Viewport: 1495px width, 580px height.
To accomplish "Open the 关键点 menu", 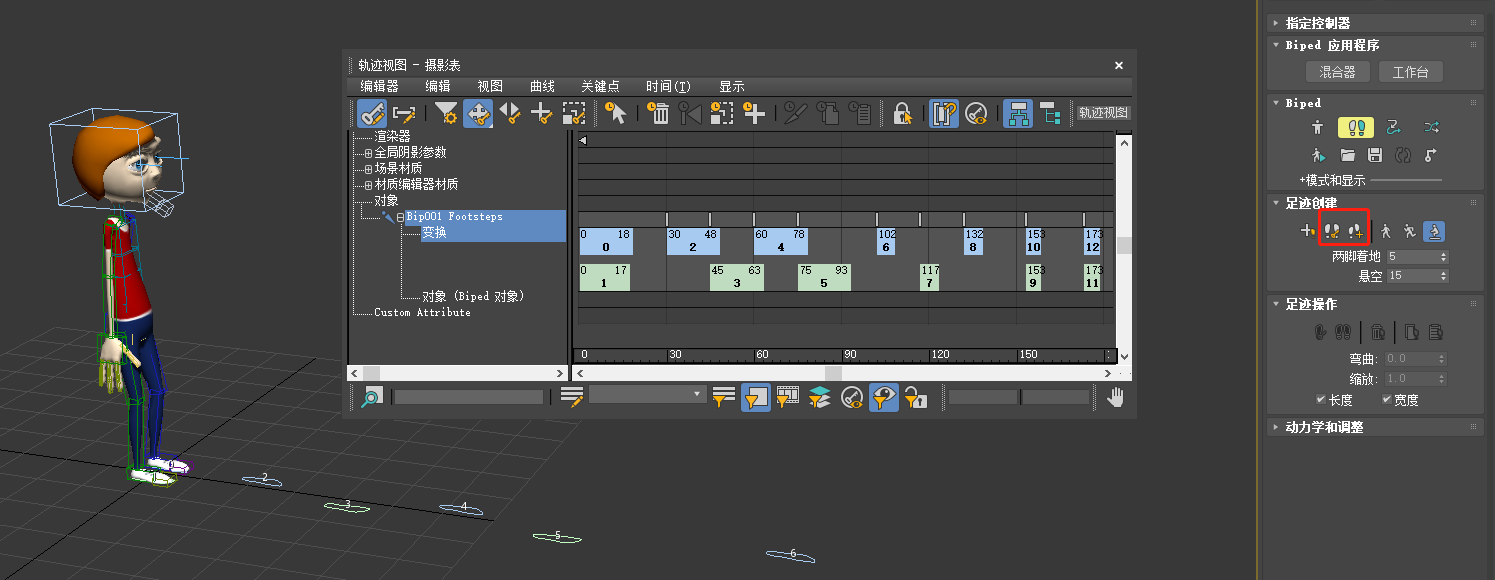I will [x=600, y=87].
